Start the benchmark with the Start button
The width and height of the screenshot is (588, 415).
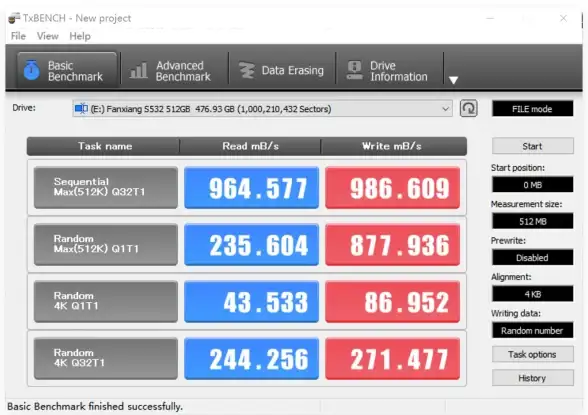point(532,146)
